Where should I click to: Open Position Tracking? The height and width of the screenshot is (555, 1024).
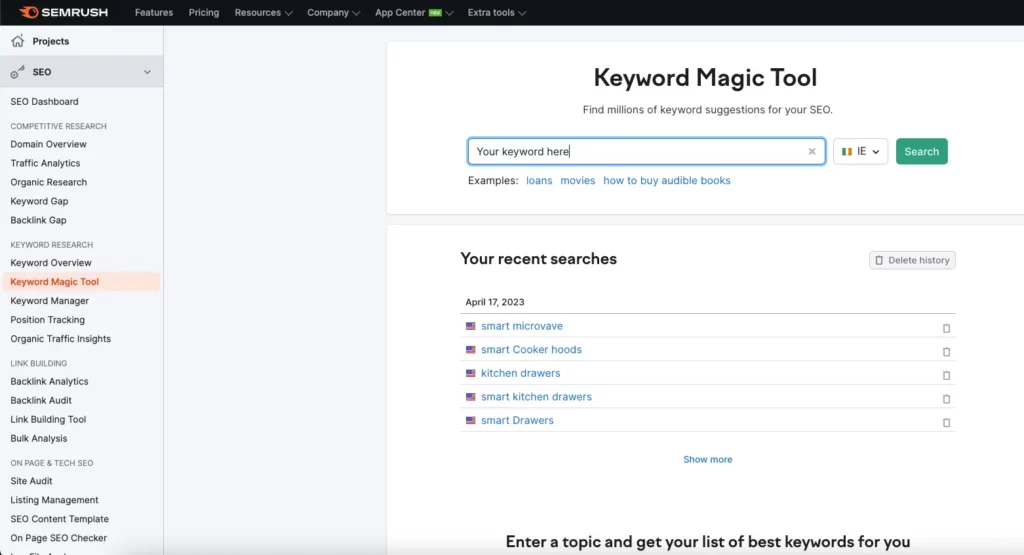pos(48,319)
